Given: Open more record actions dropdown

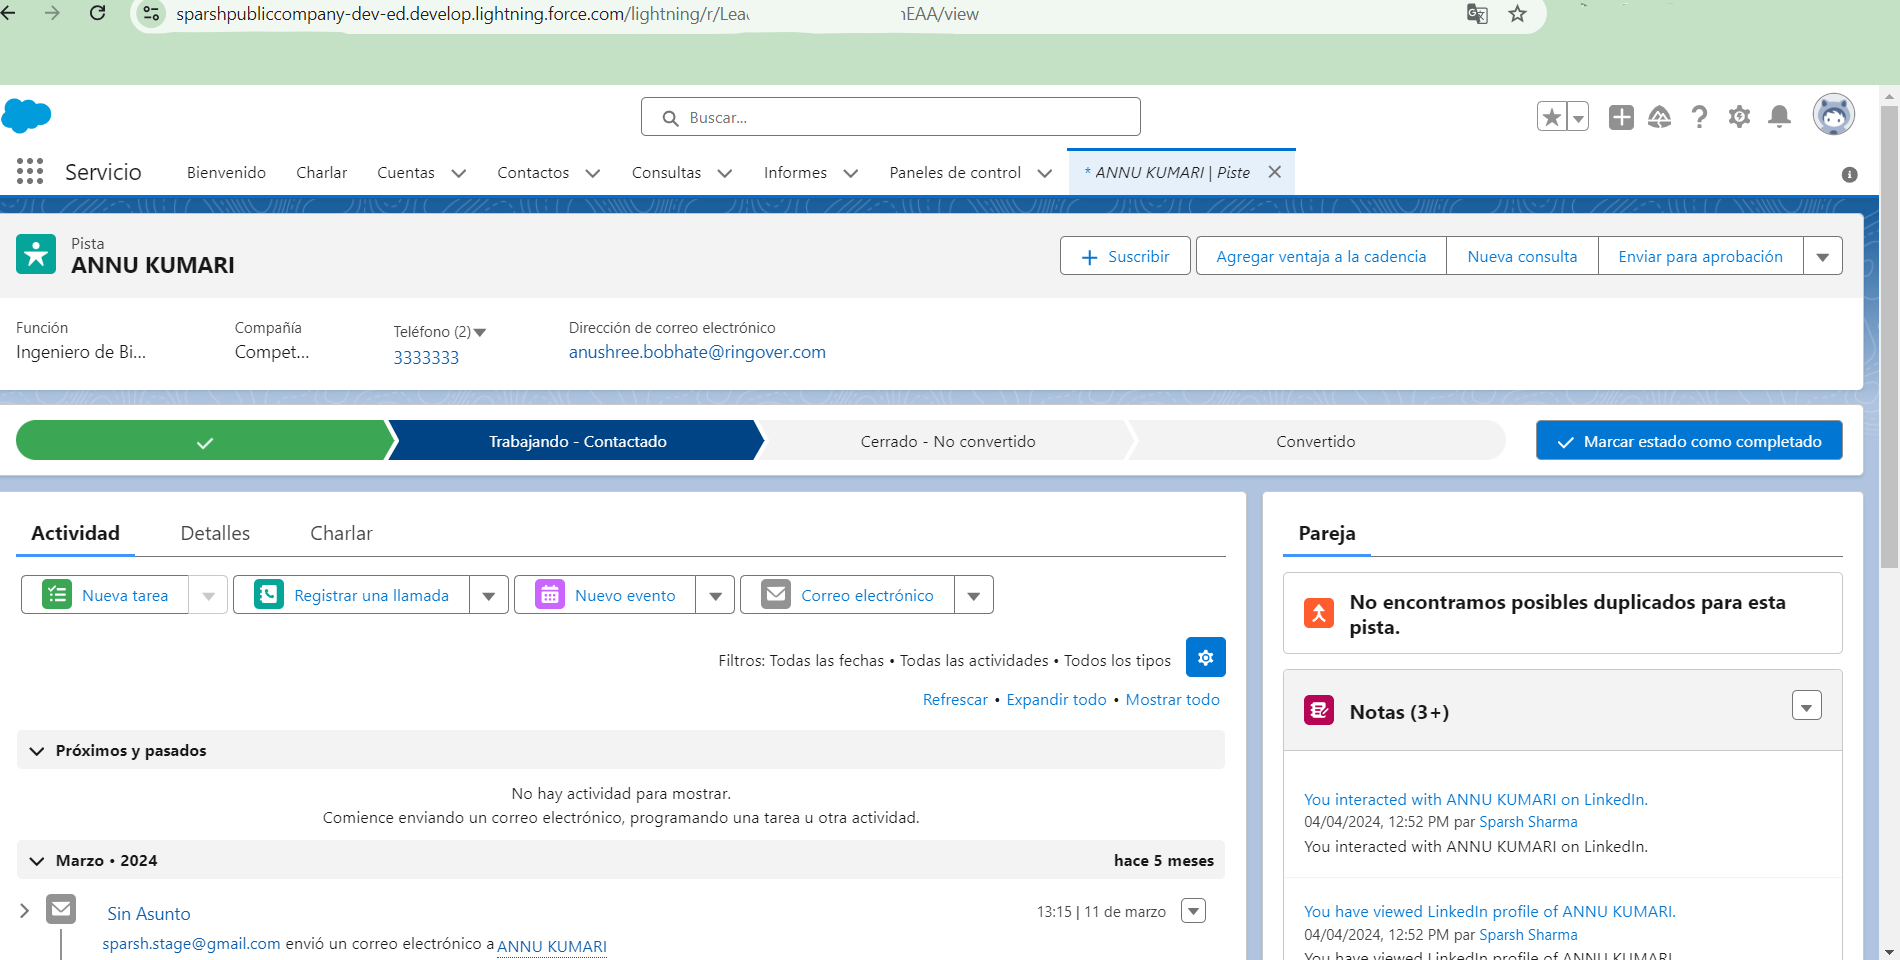Looking at the screenshot, I should [1823, 256].
